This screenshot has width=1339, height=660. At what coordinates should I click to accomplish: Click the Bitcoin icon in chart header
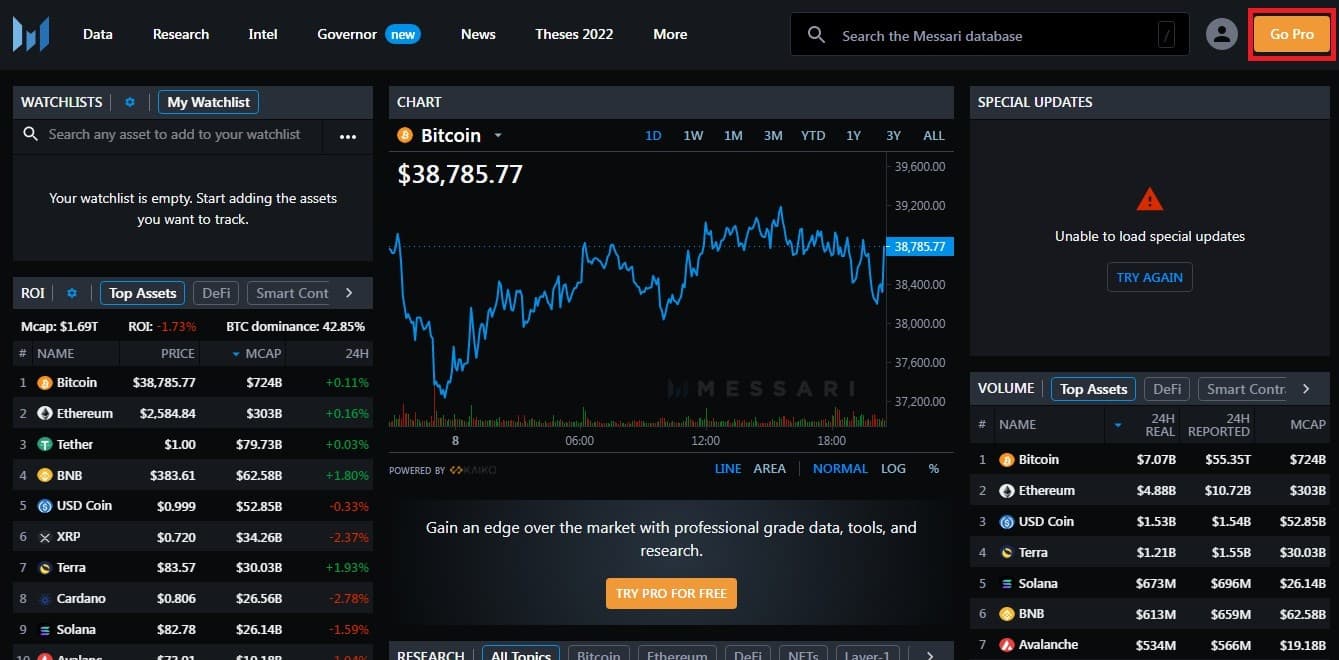click(405, 135)
